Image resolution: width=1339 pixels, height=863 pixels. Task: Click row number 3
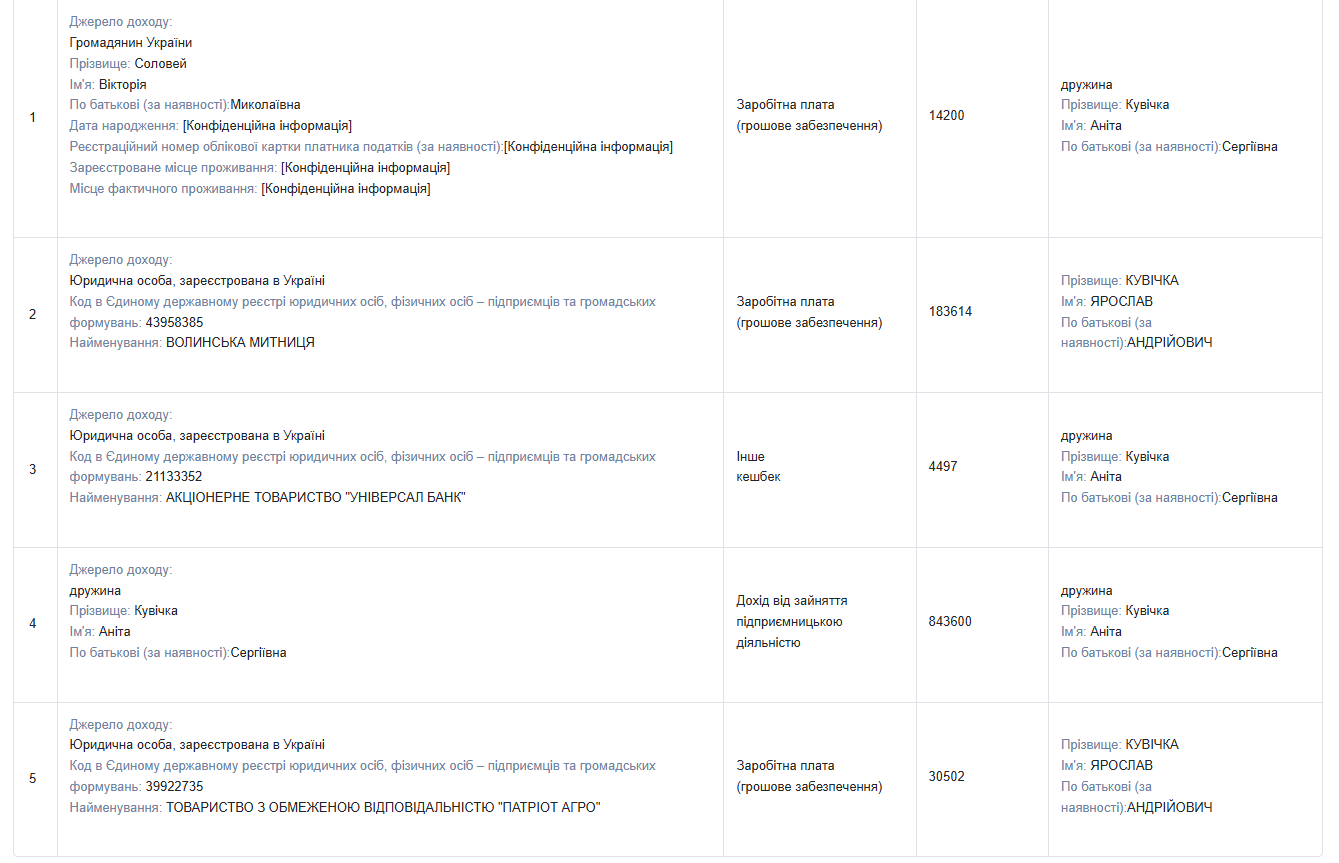pyautogui.click(x=33, y=469)
